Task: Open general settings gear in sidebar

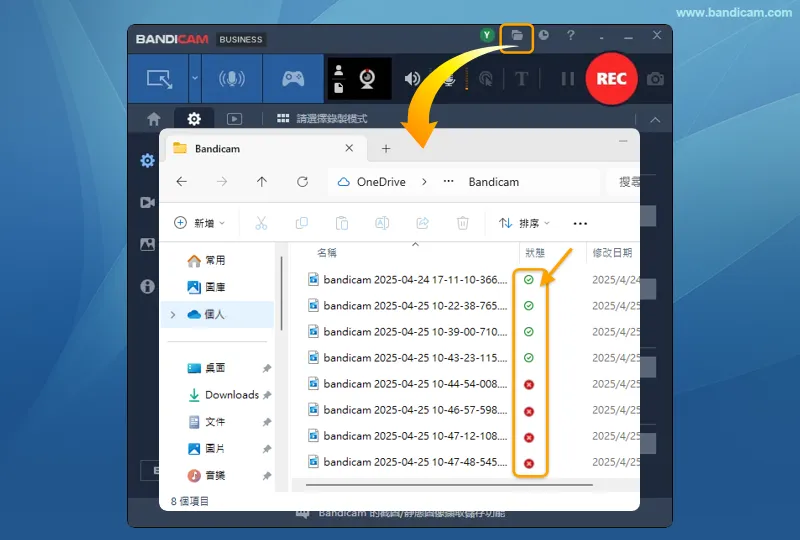Action: click(147, 161)
